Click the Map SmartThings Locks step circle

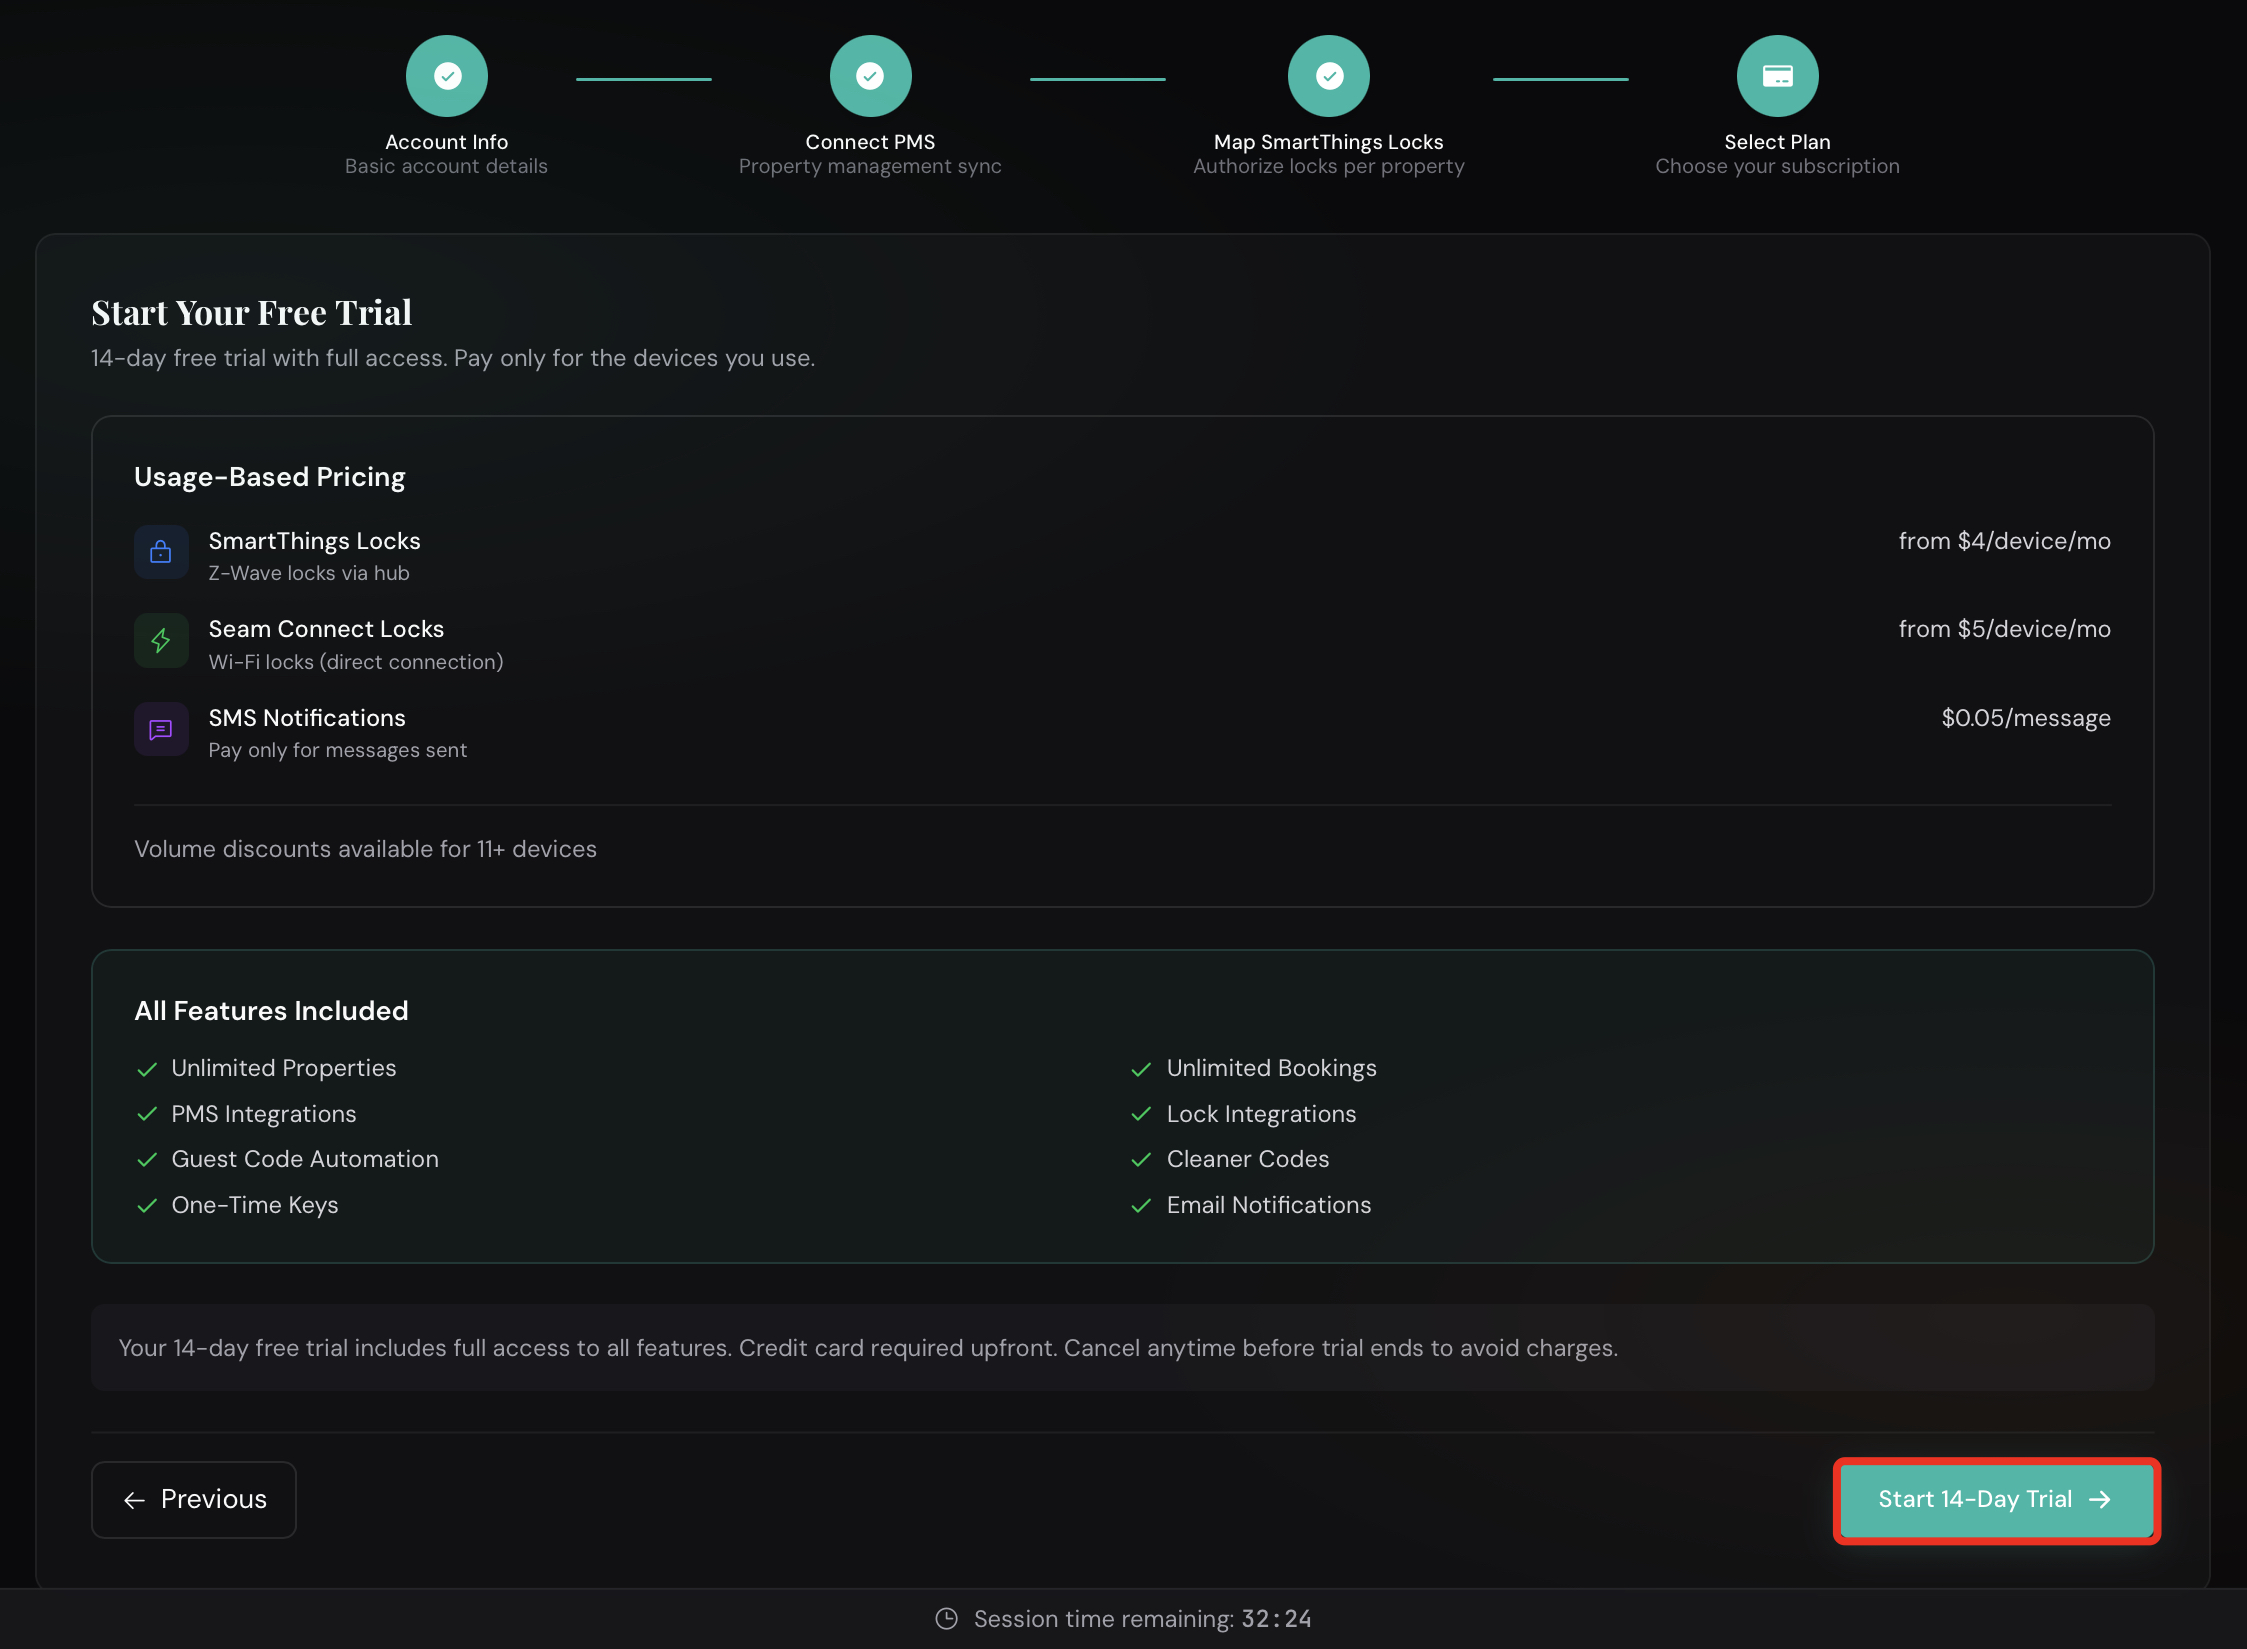pos(1329,76)
